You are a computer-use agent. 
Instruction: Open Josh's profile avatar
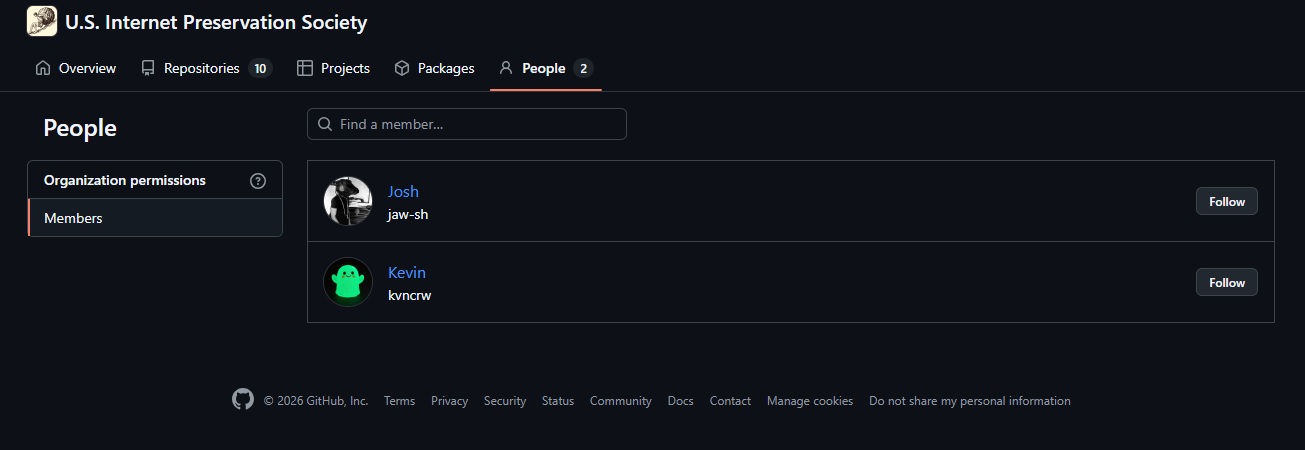coord(348,201)
